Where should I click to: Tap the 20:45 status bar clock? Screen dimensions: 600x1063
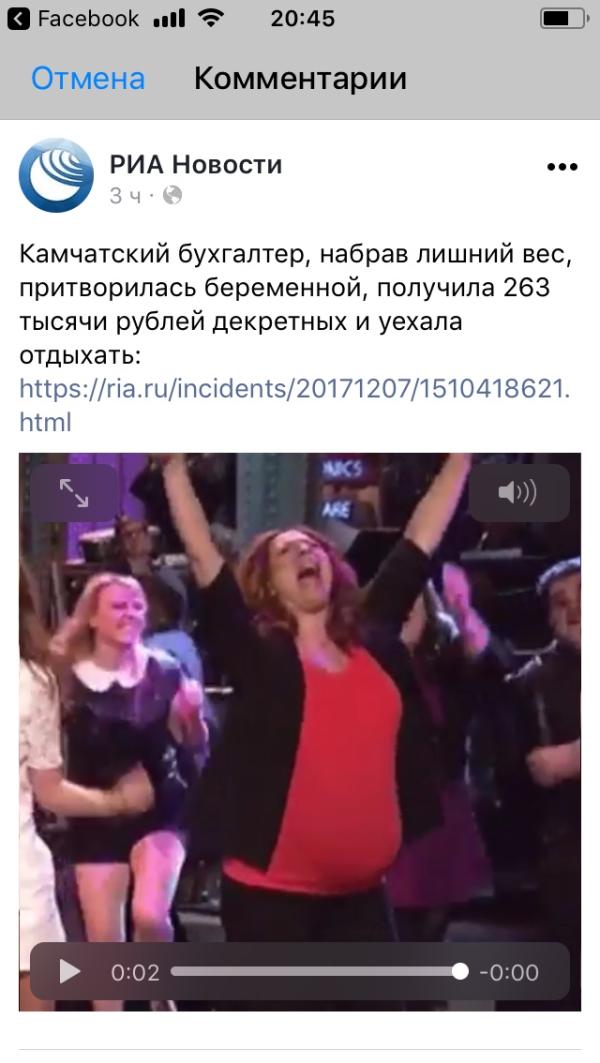coord(302,18)
